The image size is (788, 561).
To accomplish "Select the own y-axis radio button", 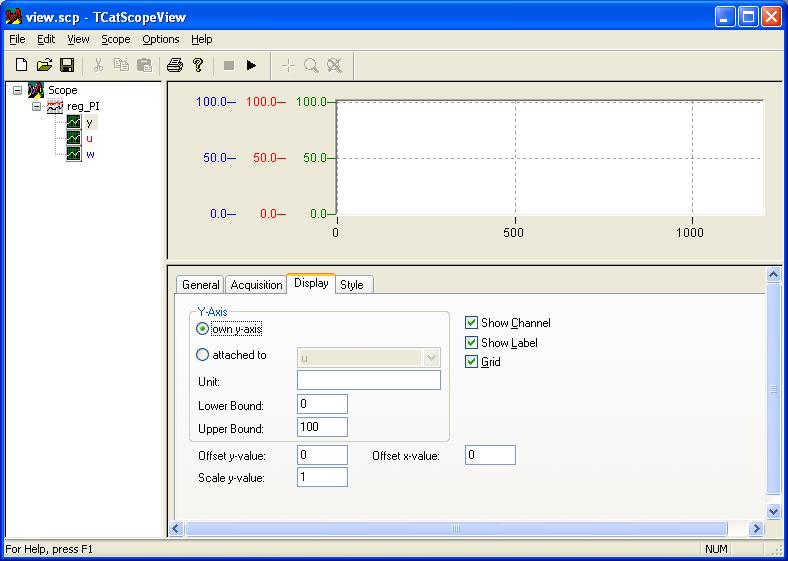I will (202, 329).
